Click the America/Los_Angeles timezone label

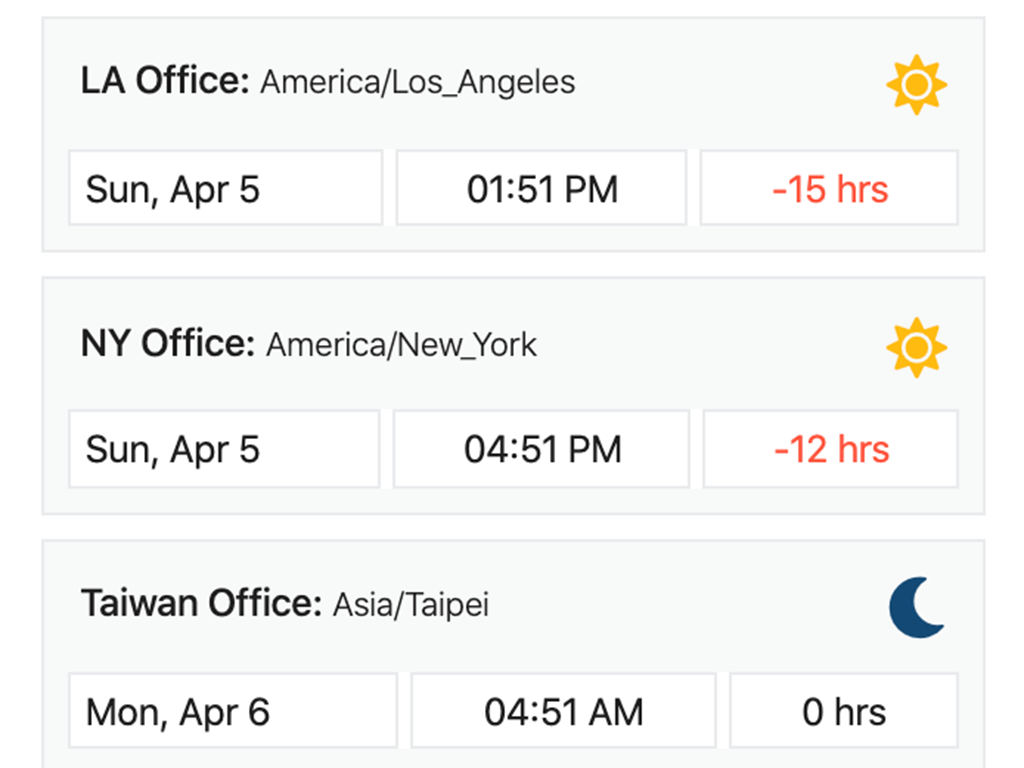(x=417, y=82)
